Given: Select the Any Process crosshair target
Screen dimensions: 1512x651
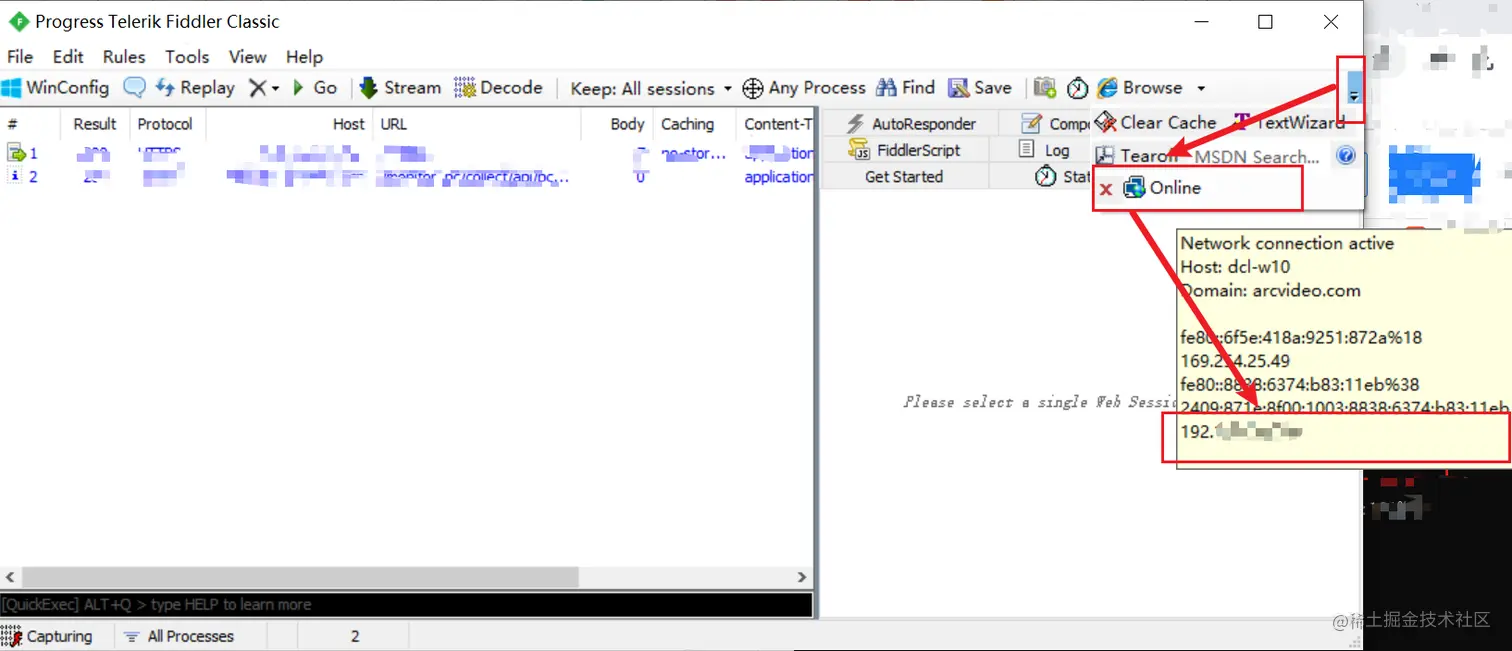Looking at the screenshot, I should click(804, 88).
